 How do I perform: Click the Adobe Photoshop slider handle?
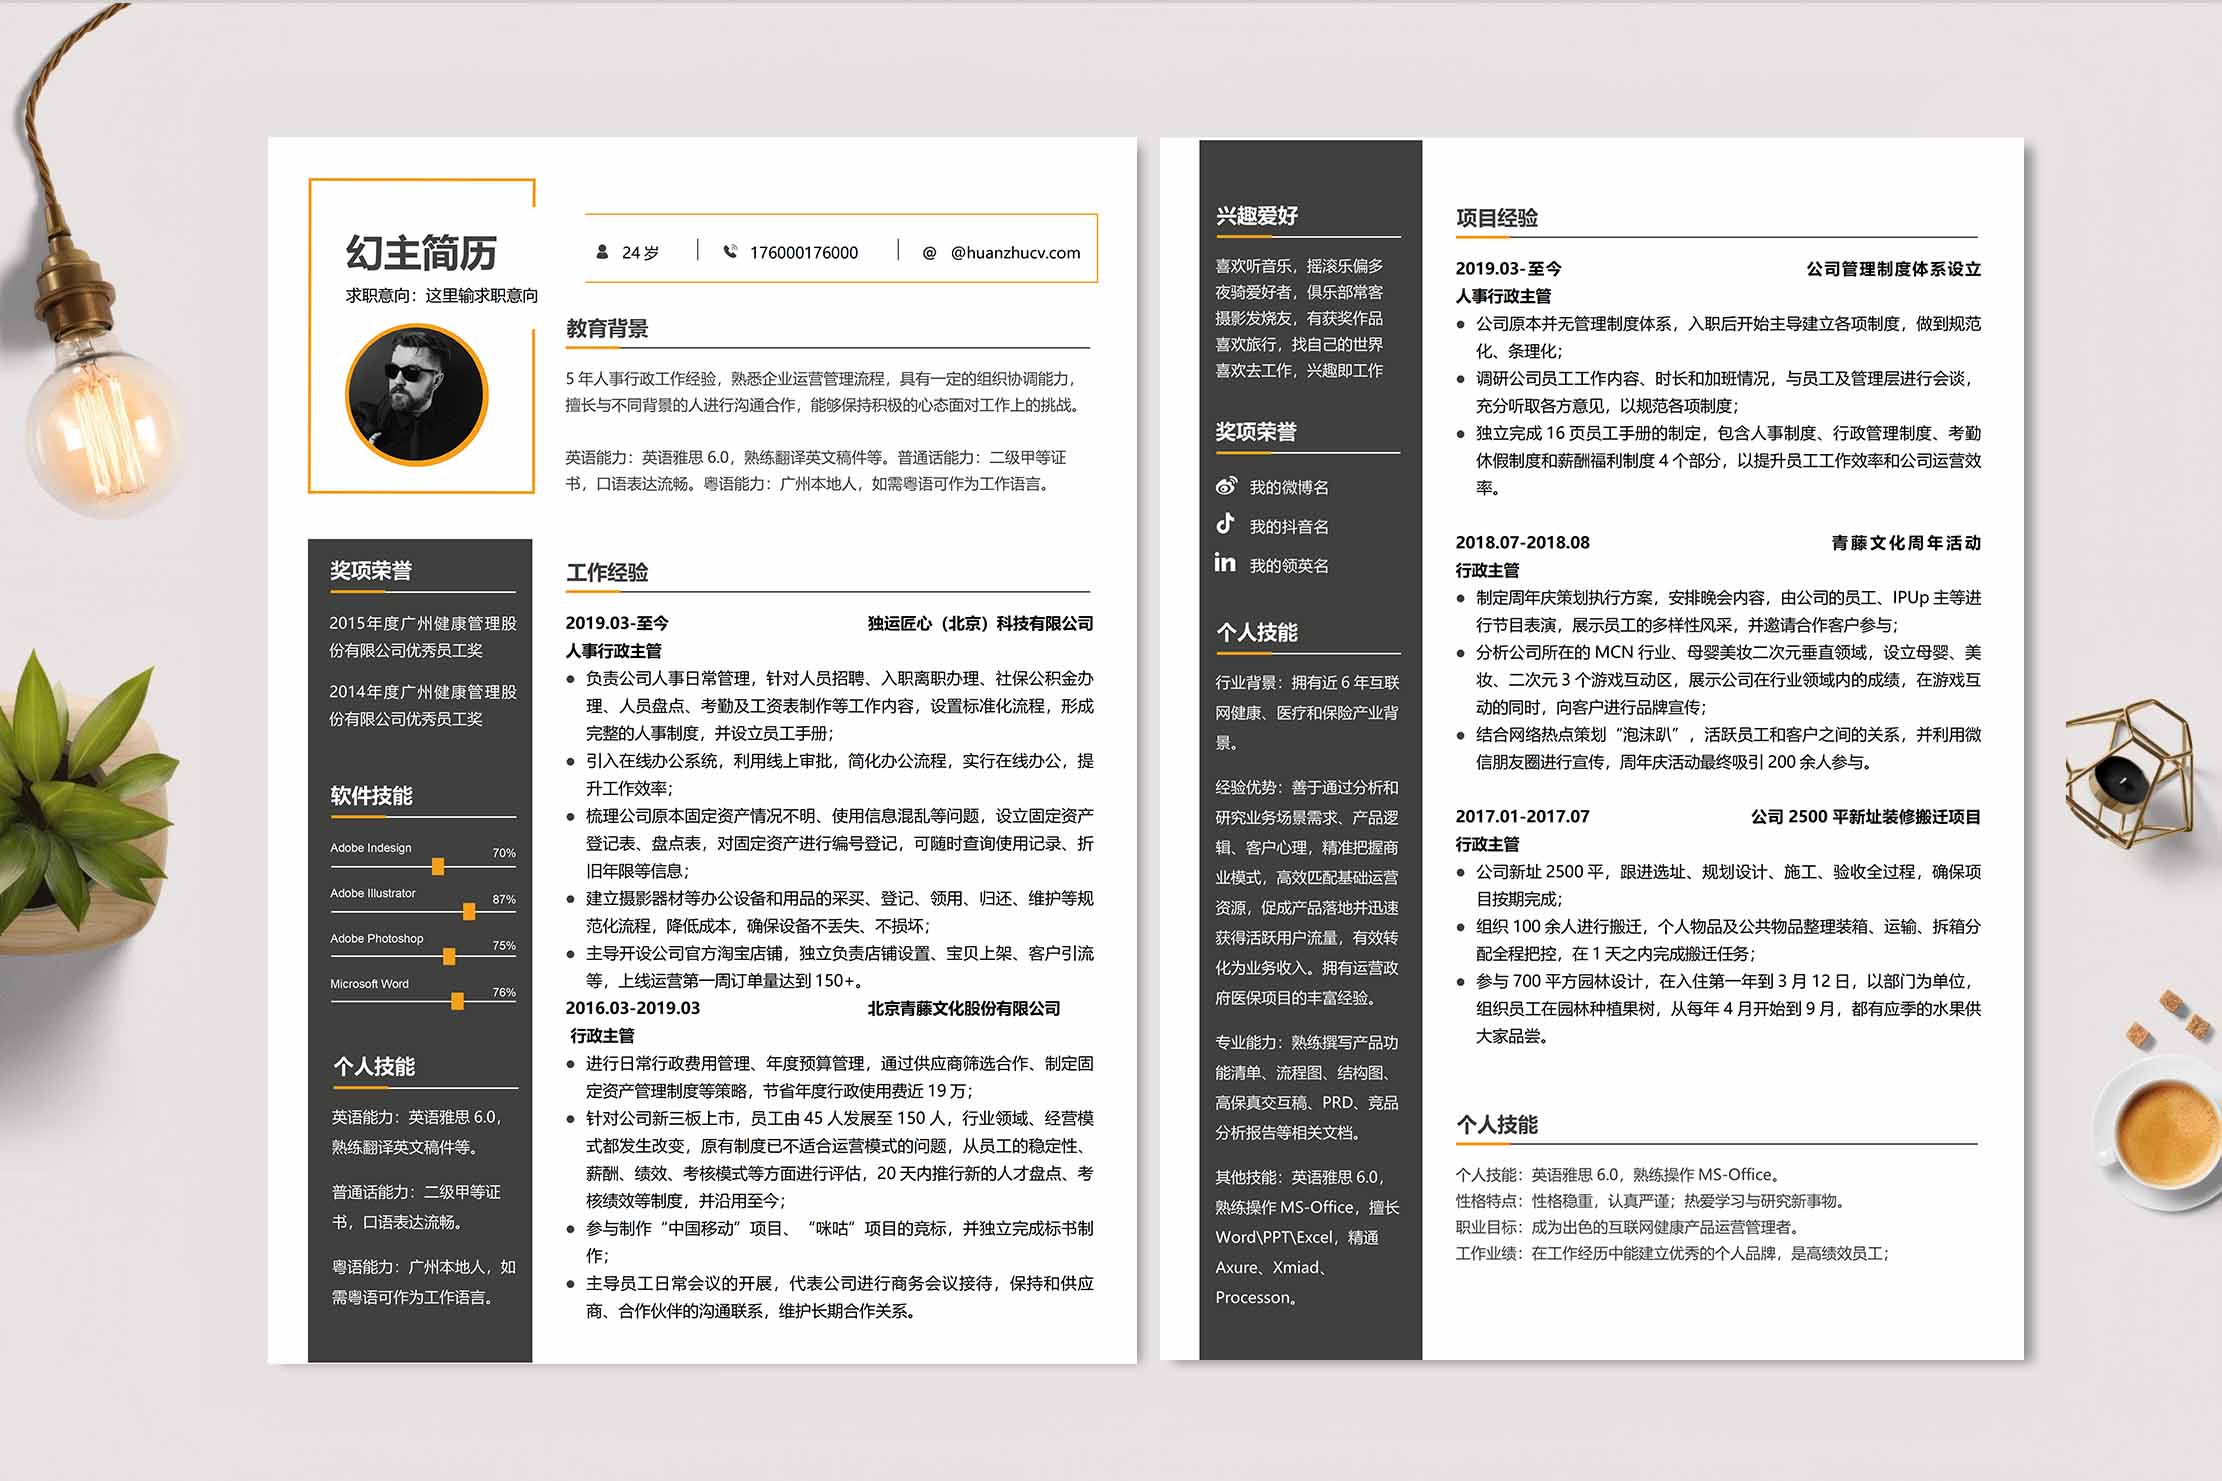(449, 956)
